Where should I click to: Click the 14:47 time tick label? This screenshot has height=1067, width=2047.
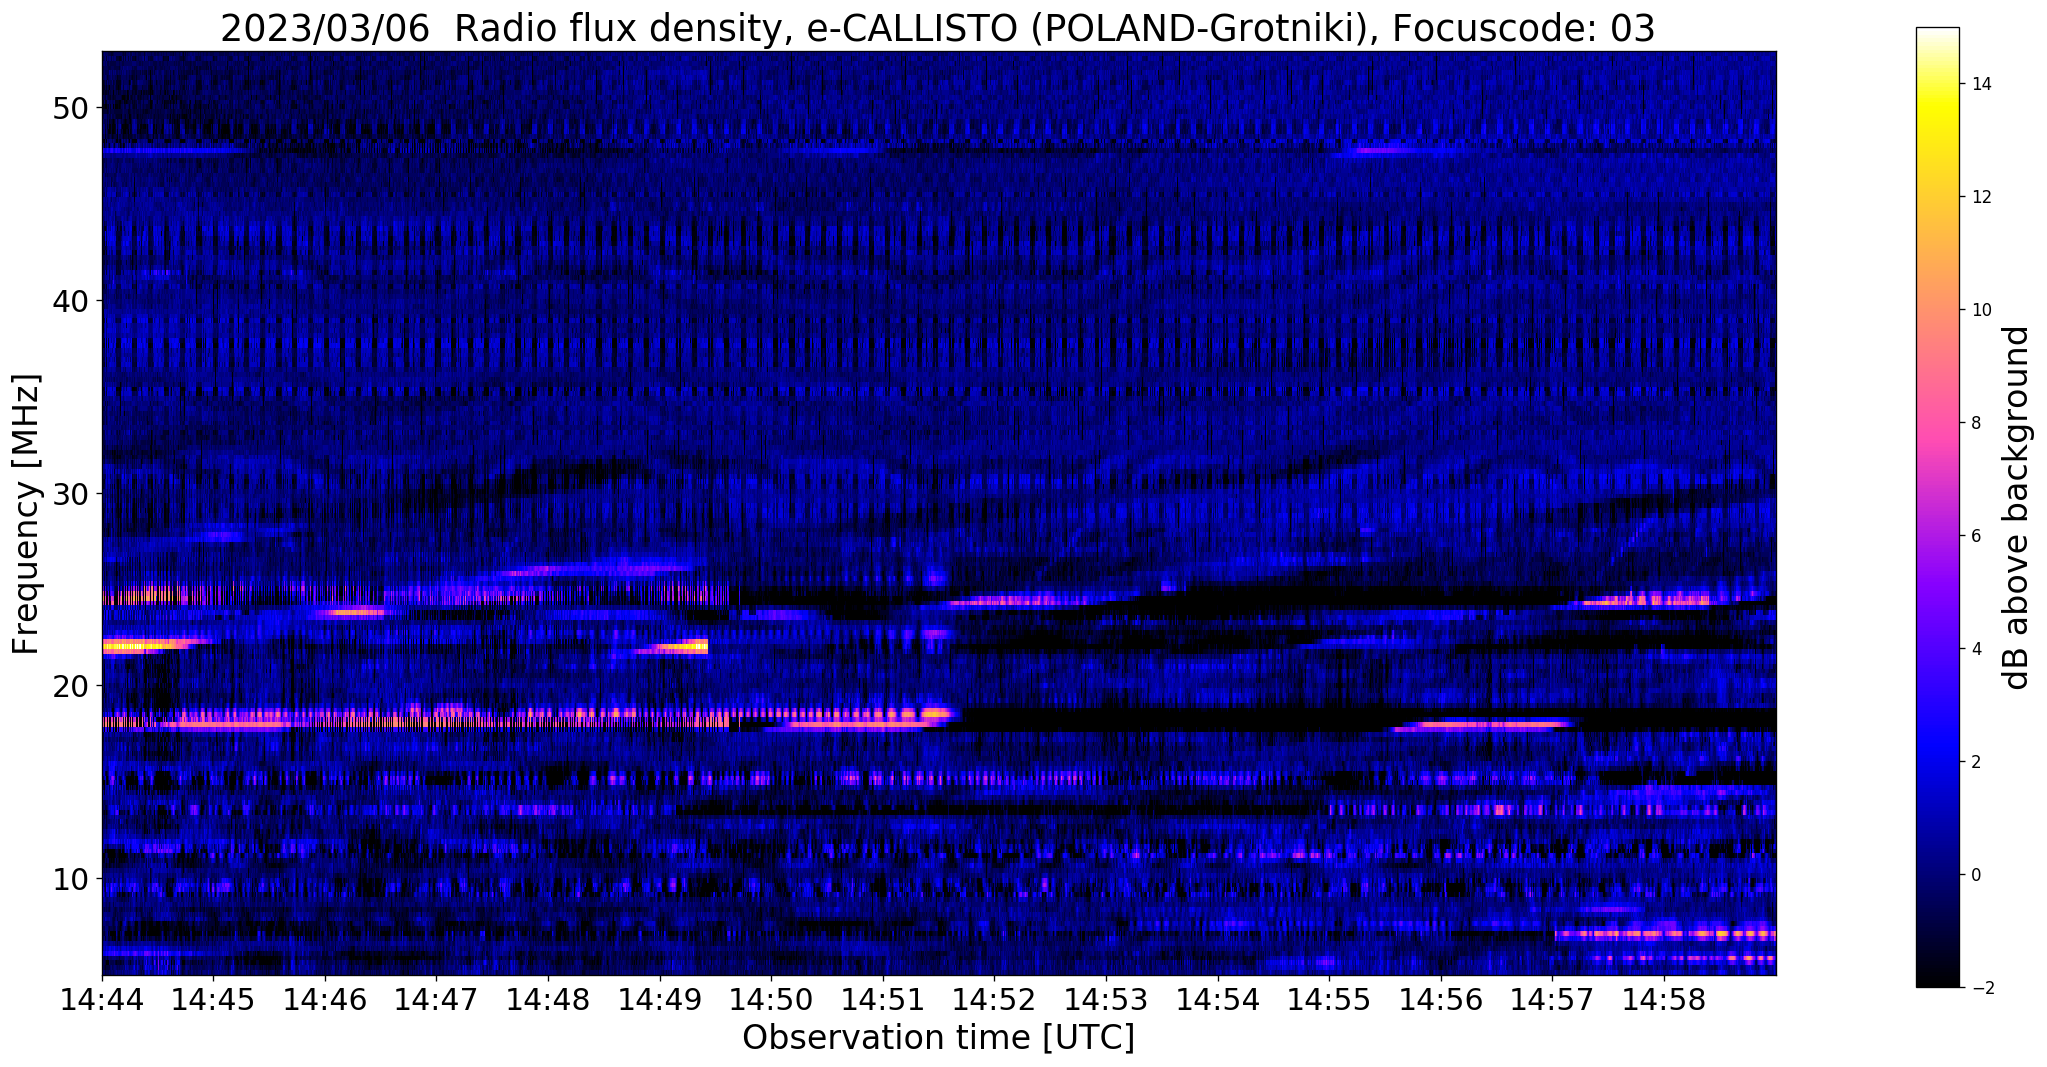437,998
